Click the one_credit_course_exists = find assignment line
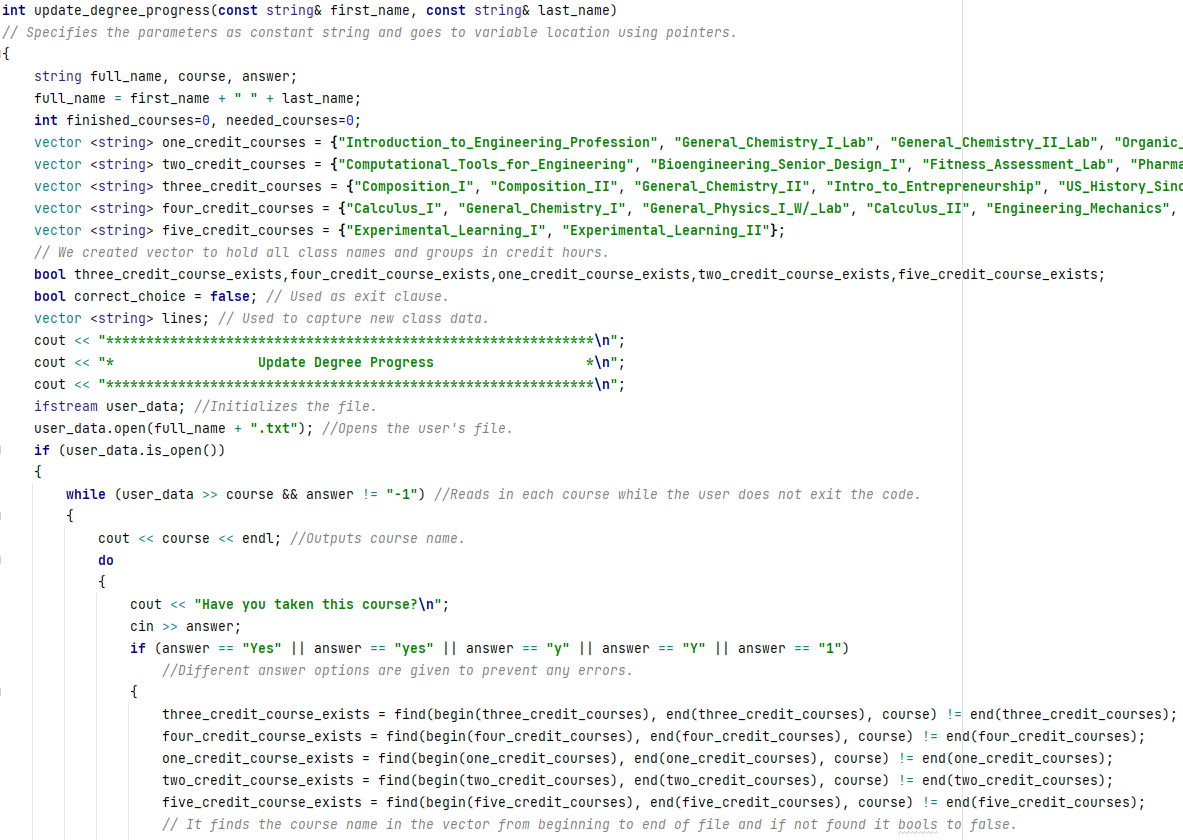The image size is (1183, 840). [638, 758]
